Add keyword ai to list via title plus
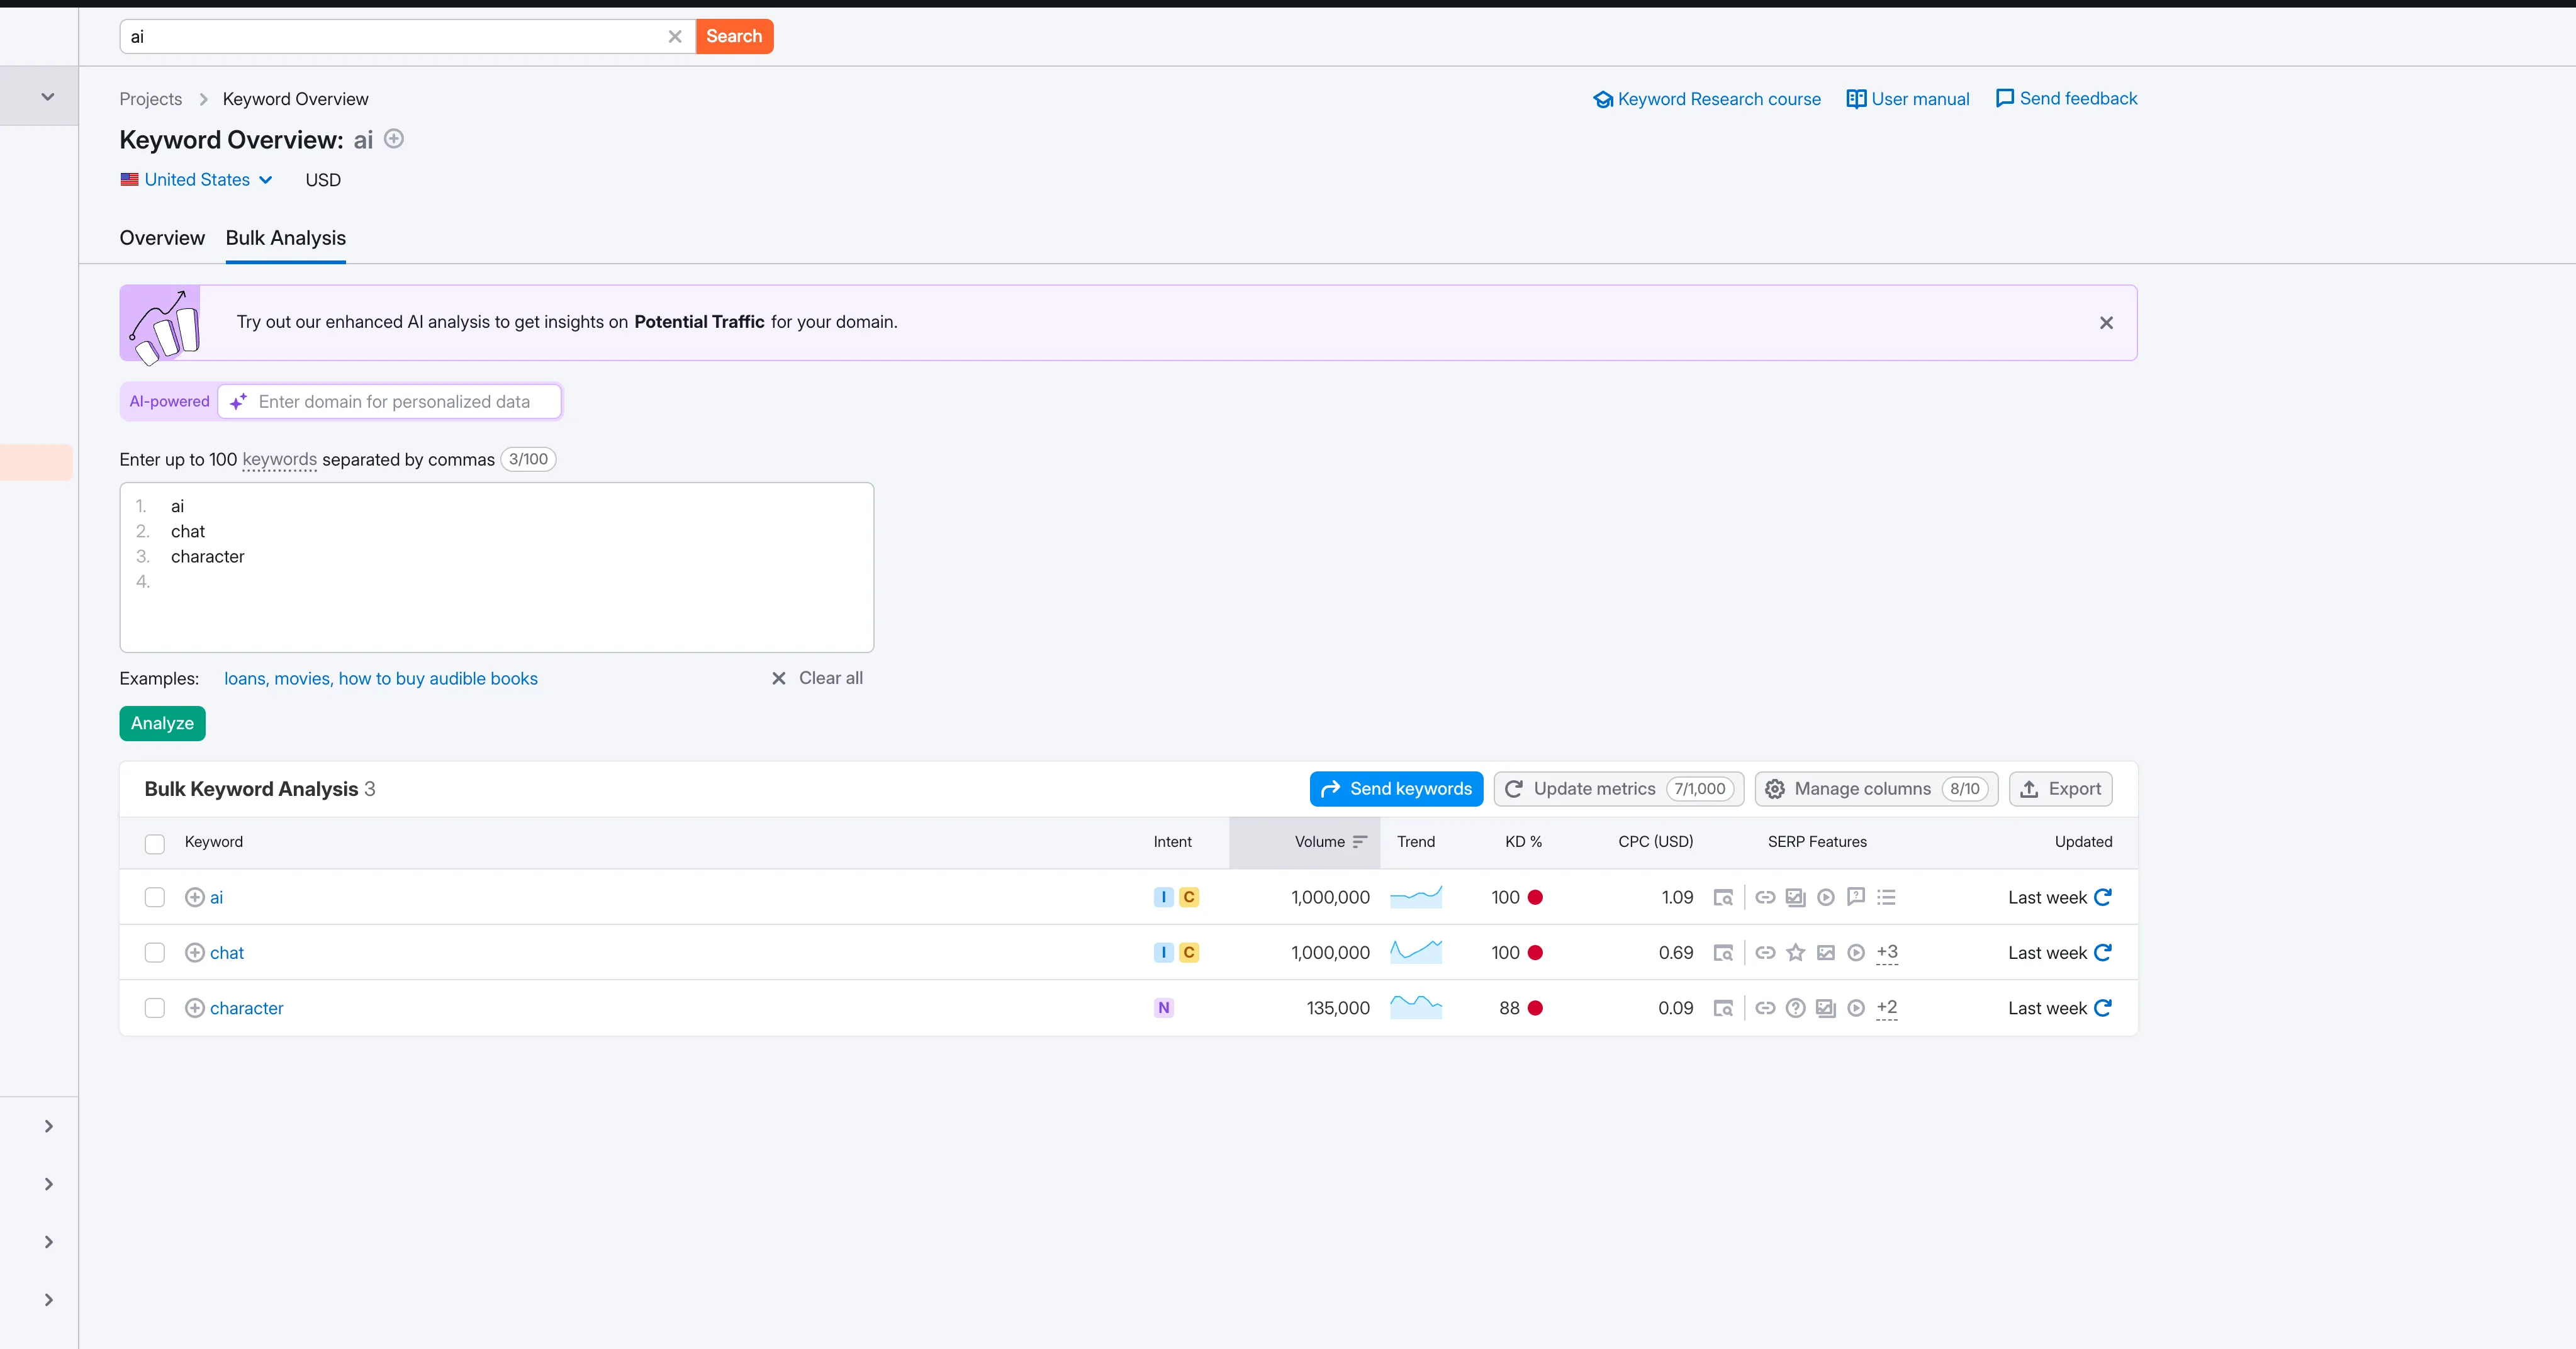Viewport: 2576px width, 1349px height. [394, 139]
